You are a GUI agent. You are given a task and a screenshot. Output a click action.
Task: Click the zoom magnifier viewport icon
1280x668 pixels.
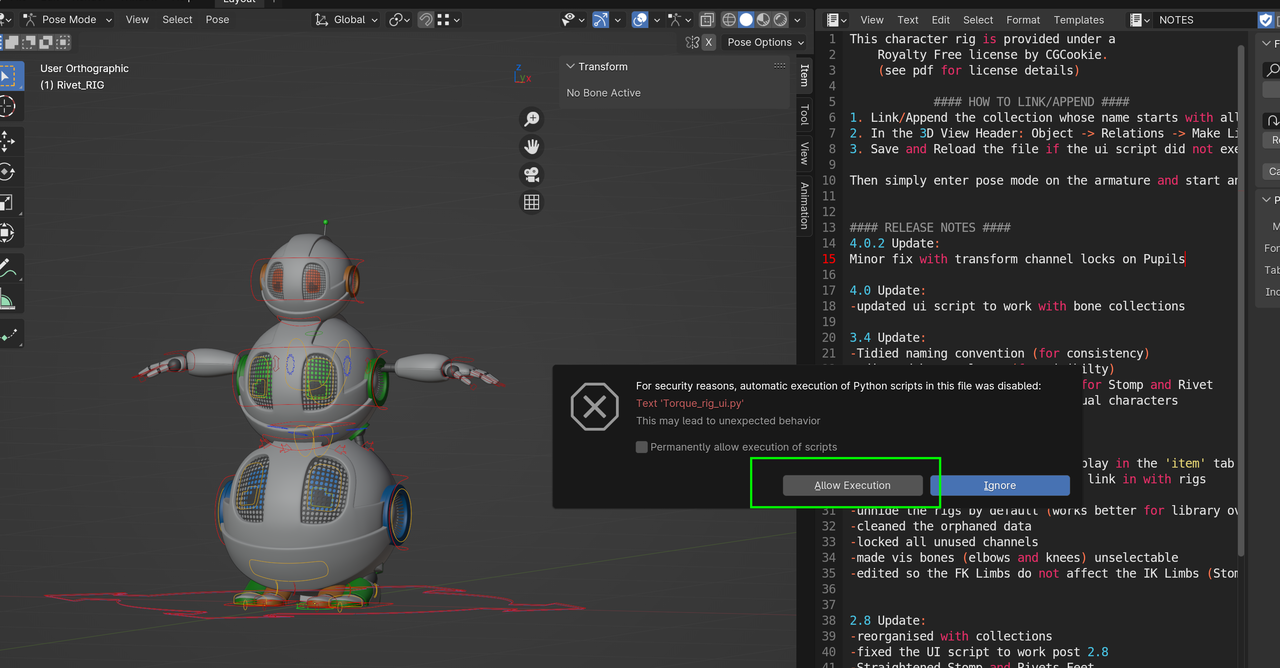(x=532, y=119)
